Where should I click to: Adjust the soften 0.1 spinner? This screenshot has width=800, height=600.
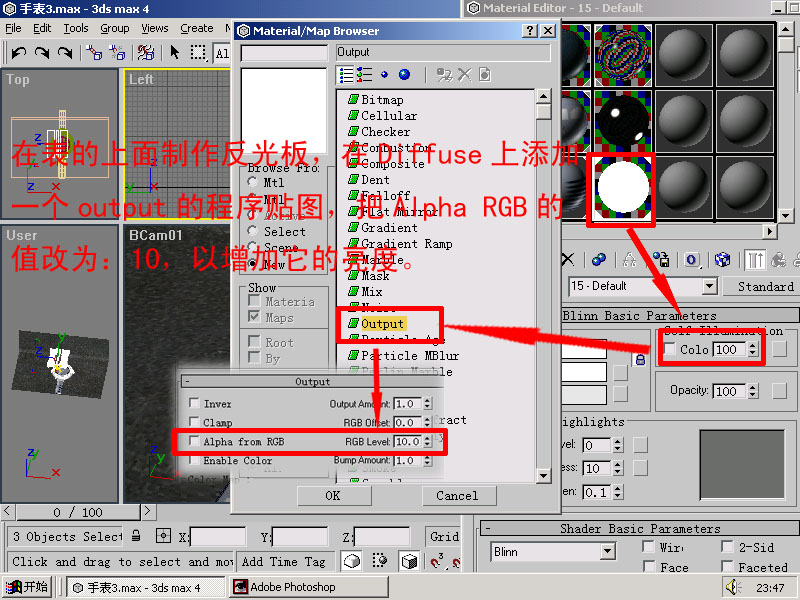618,492
